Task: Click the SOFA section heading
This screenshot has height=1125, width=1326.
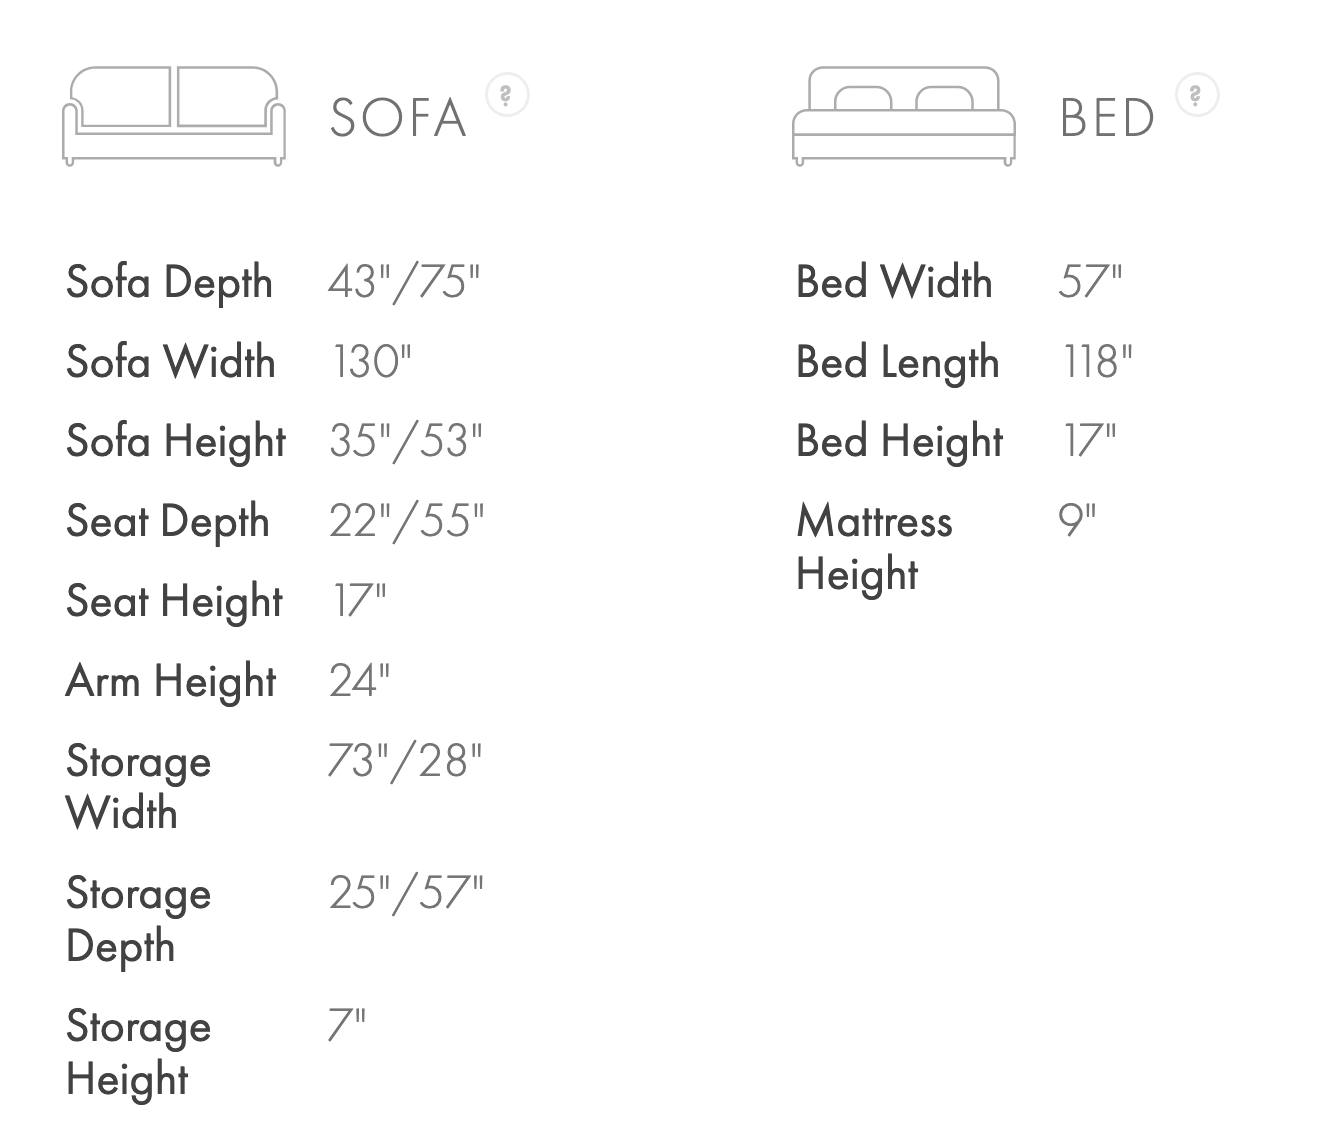Action: click(398, 118)
